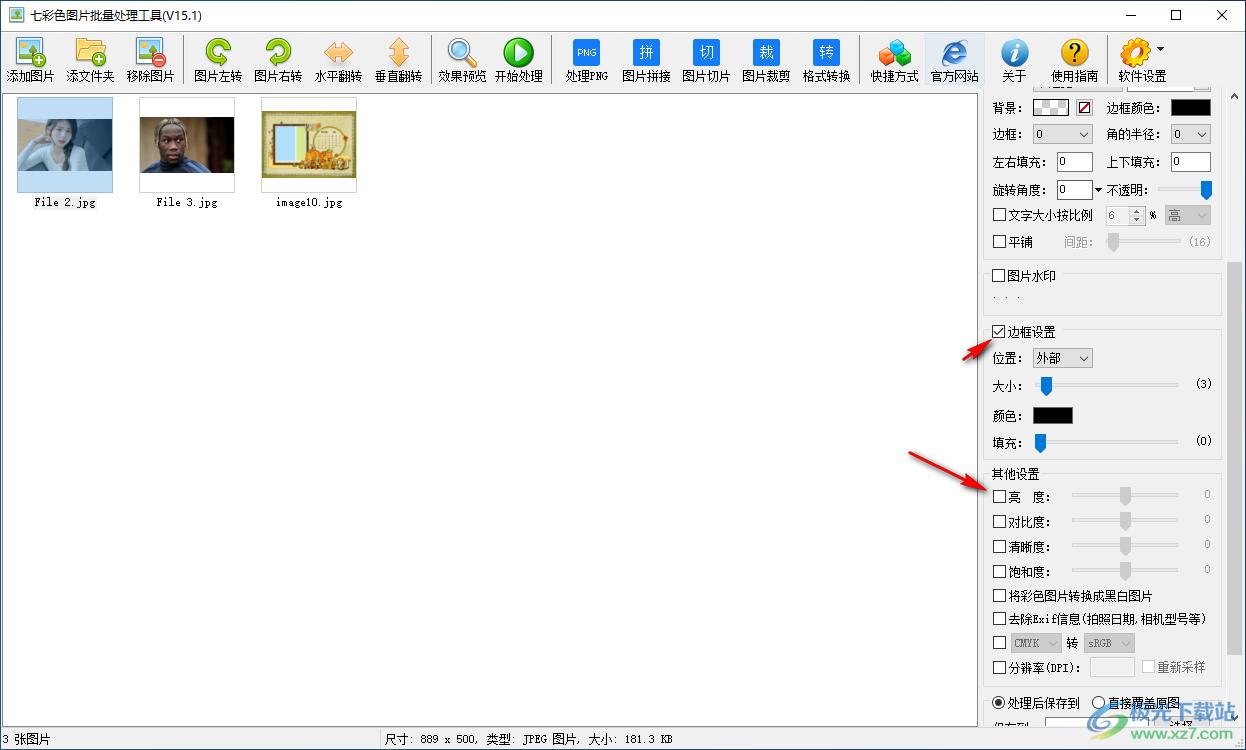Rotate image left with 图片左转
Image resolution: width=1246 pixels, height=750 pixels.
(218, 59)
